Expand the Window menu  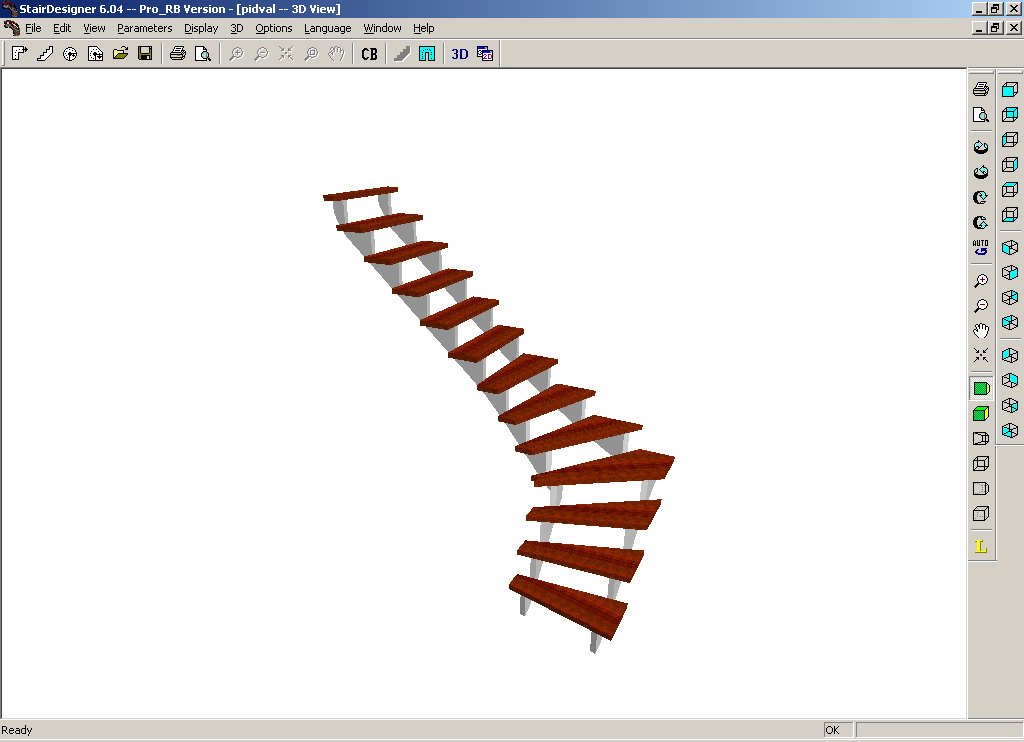[382, 28]
